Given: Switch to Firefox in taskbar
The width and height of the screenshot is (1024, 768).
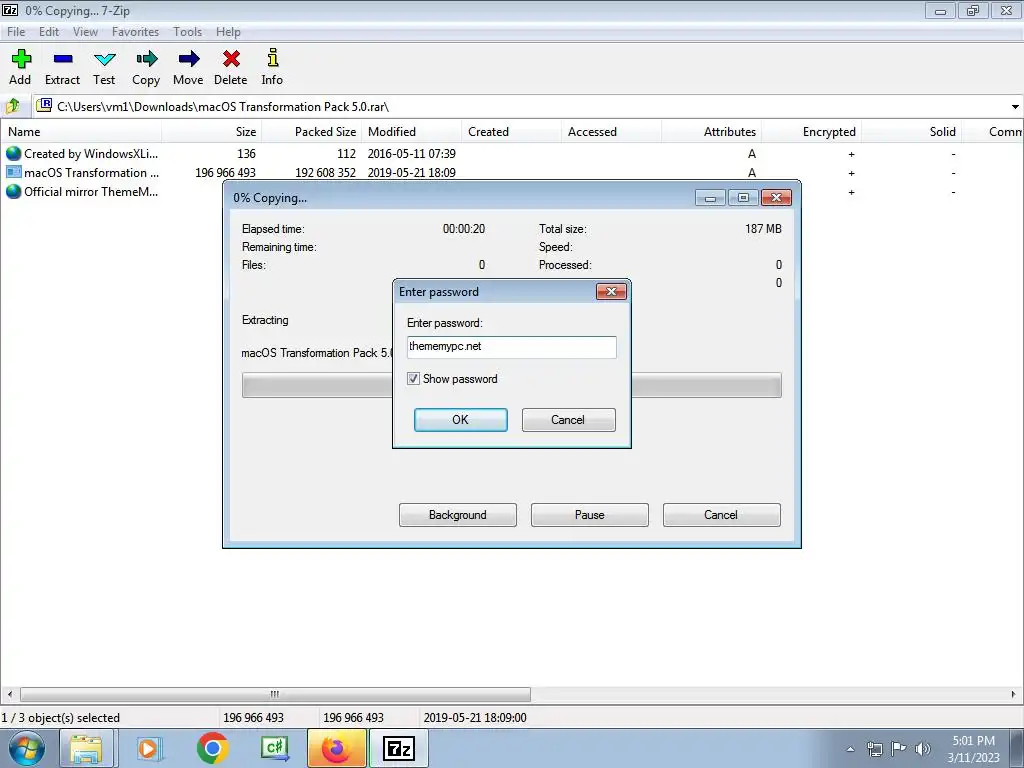Looking at the screenshot, I should [336, 748].
